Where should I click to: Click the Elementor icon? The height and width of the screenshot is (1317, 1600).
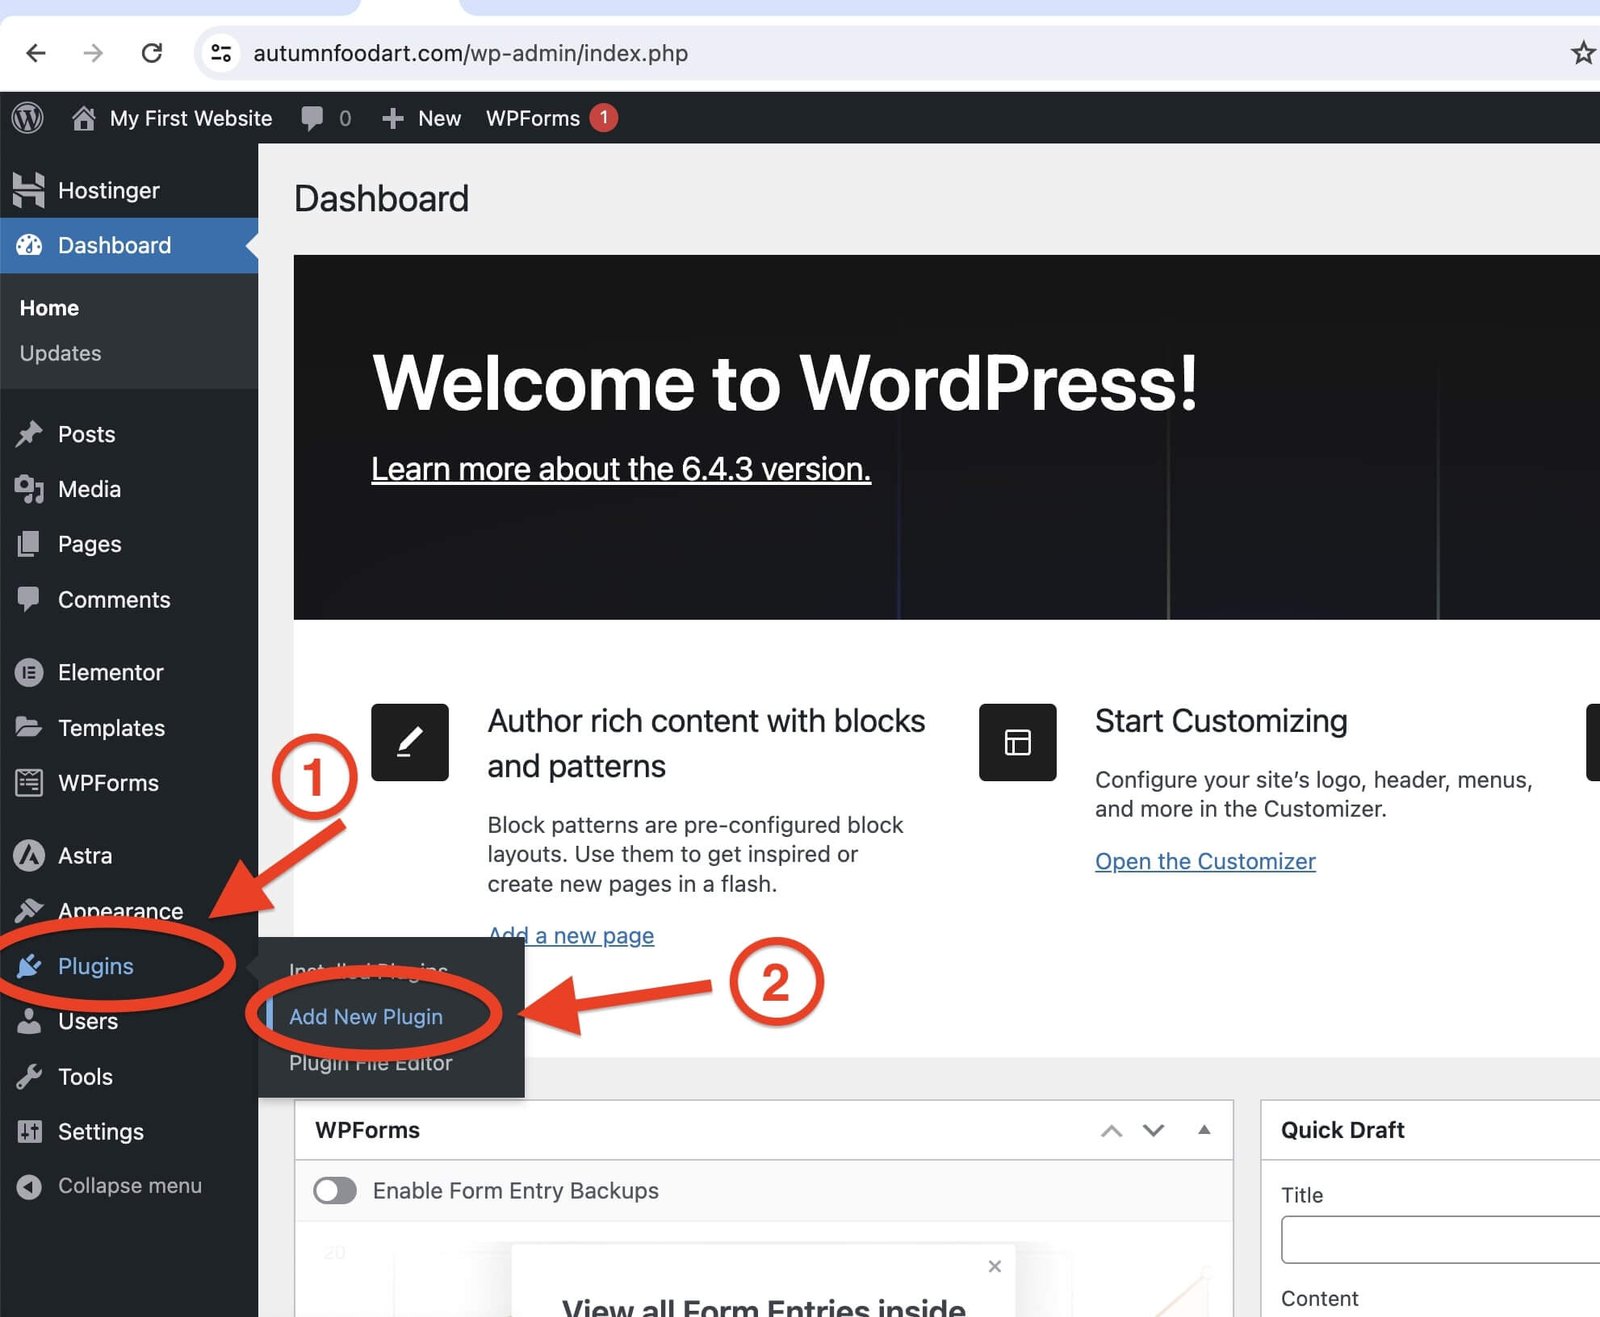(29, 672)
